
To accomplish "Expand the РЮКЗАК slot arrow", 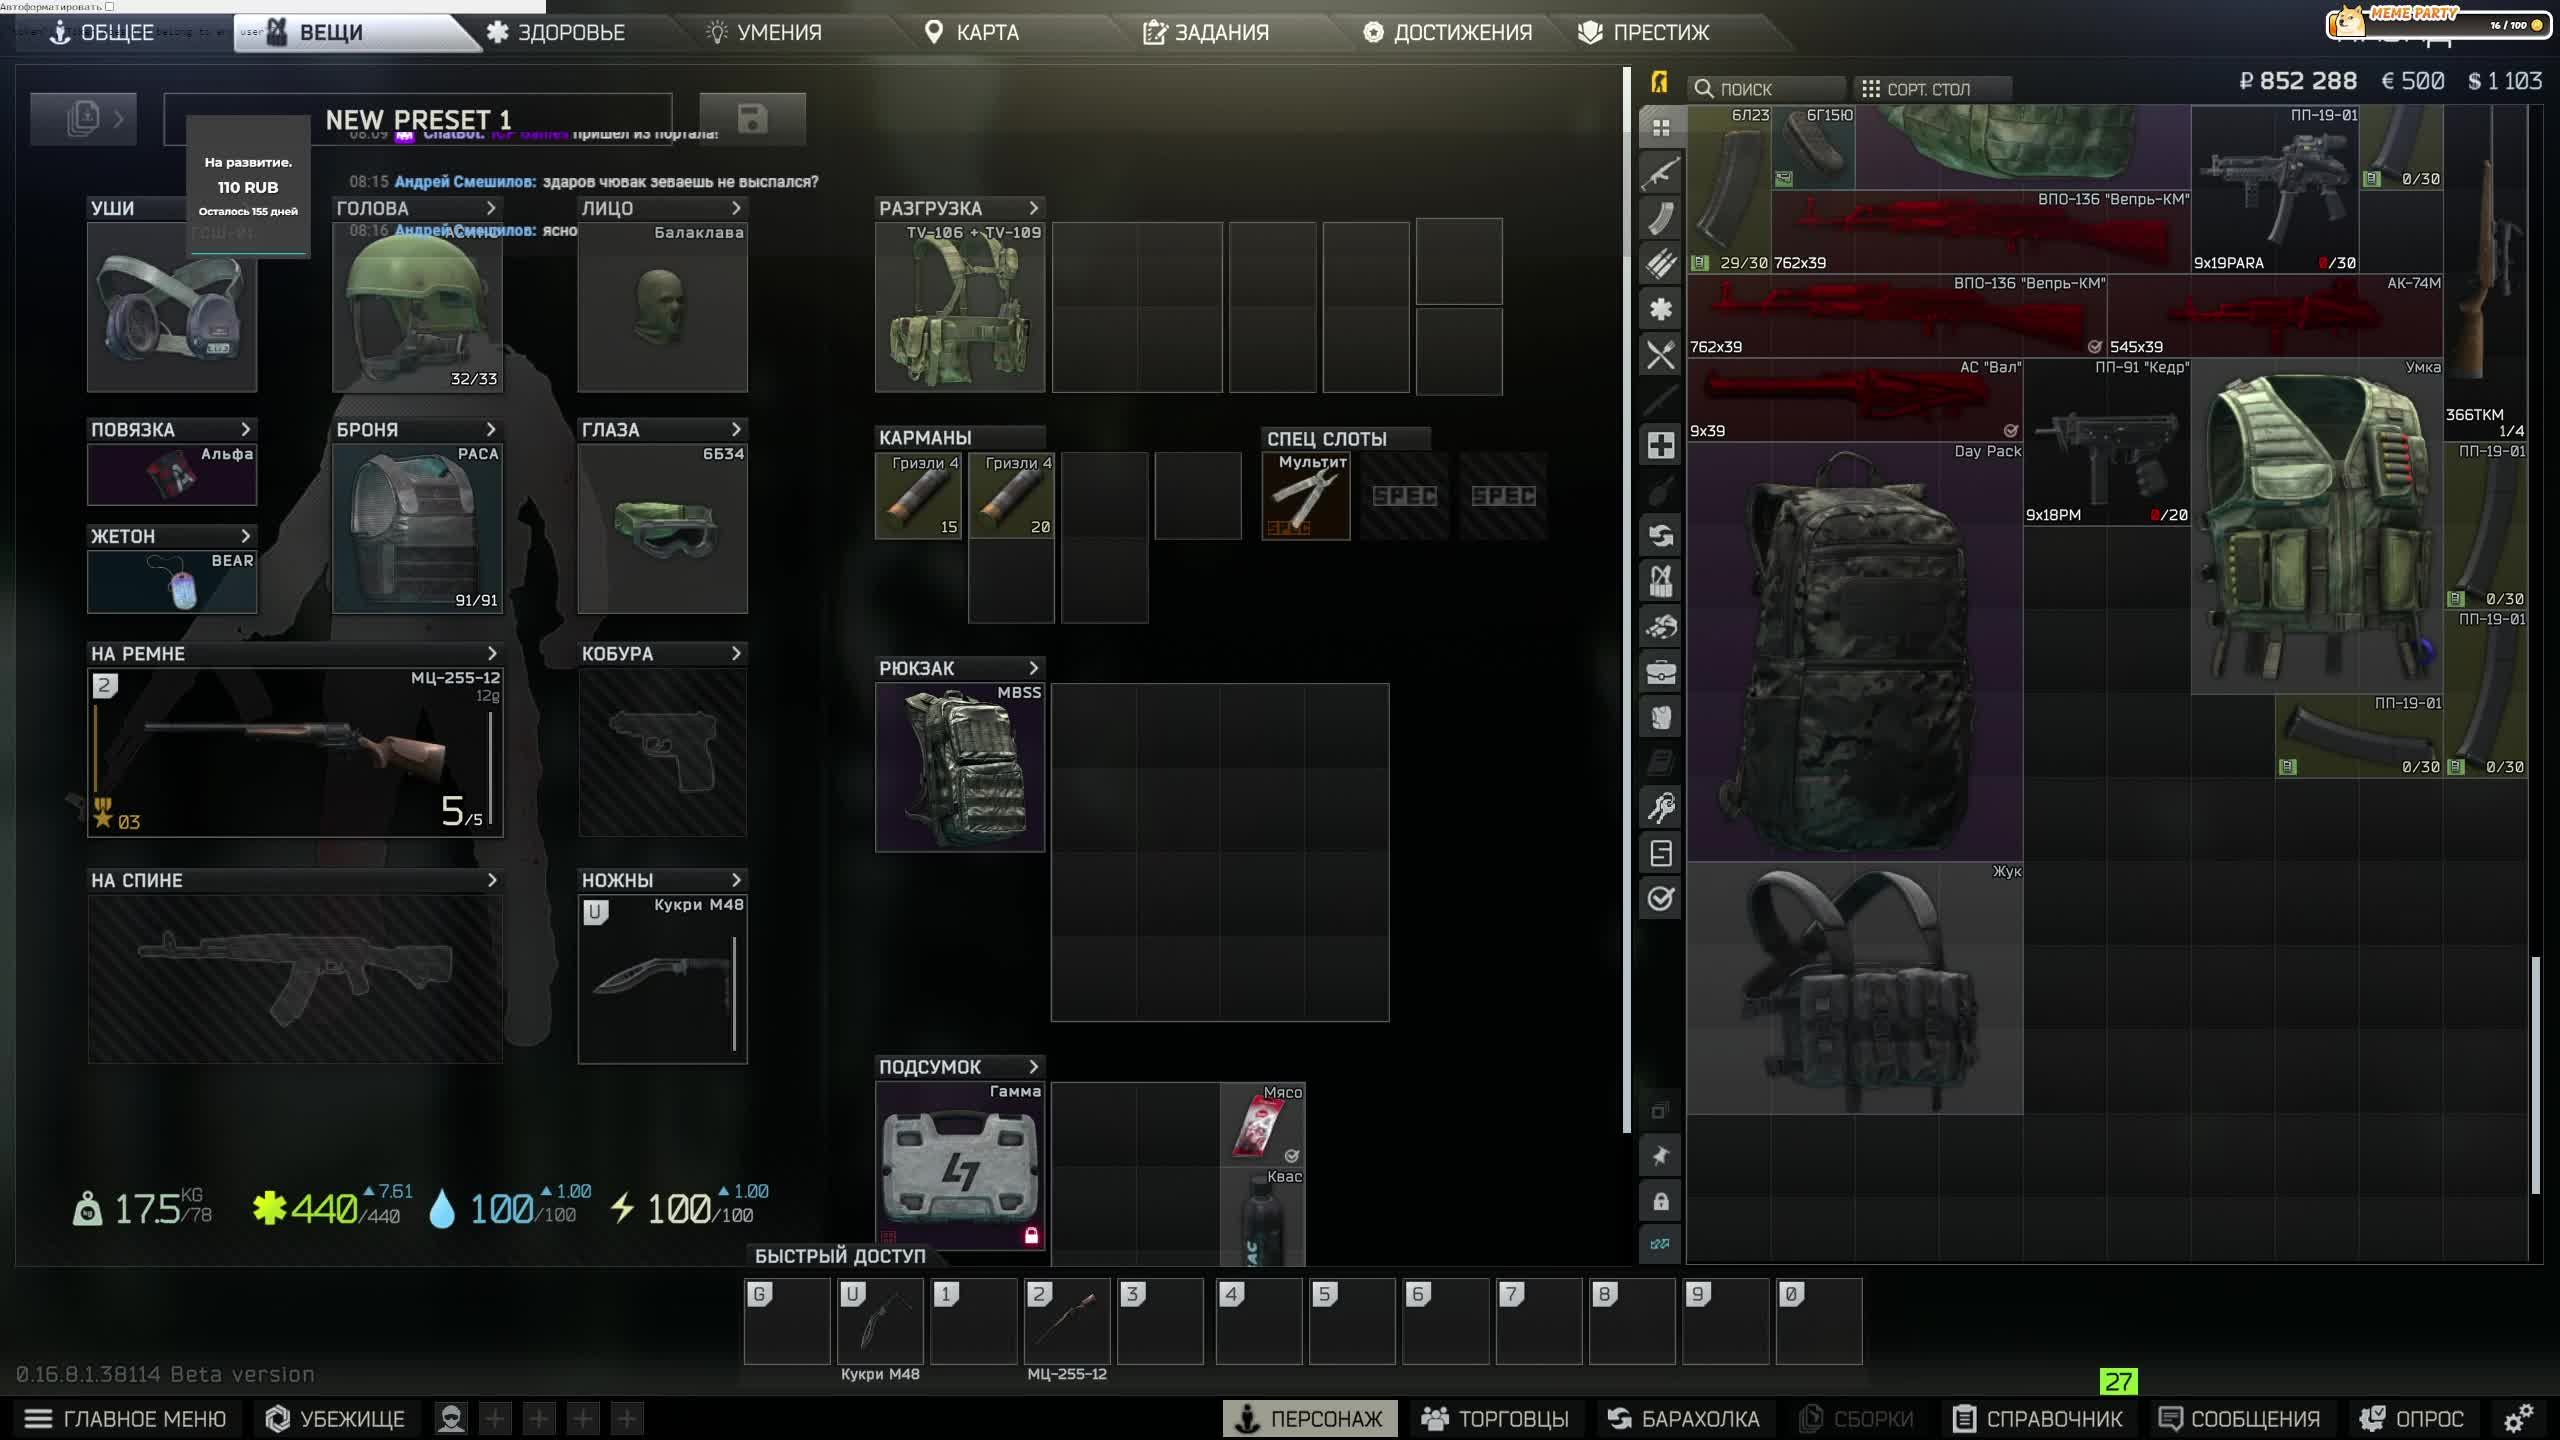I will click(x=1033, y=668).
